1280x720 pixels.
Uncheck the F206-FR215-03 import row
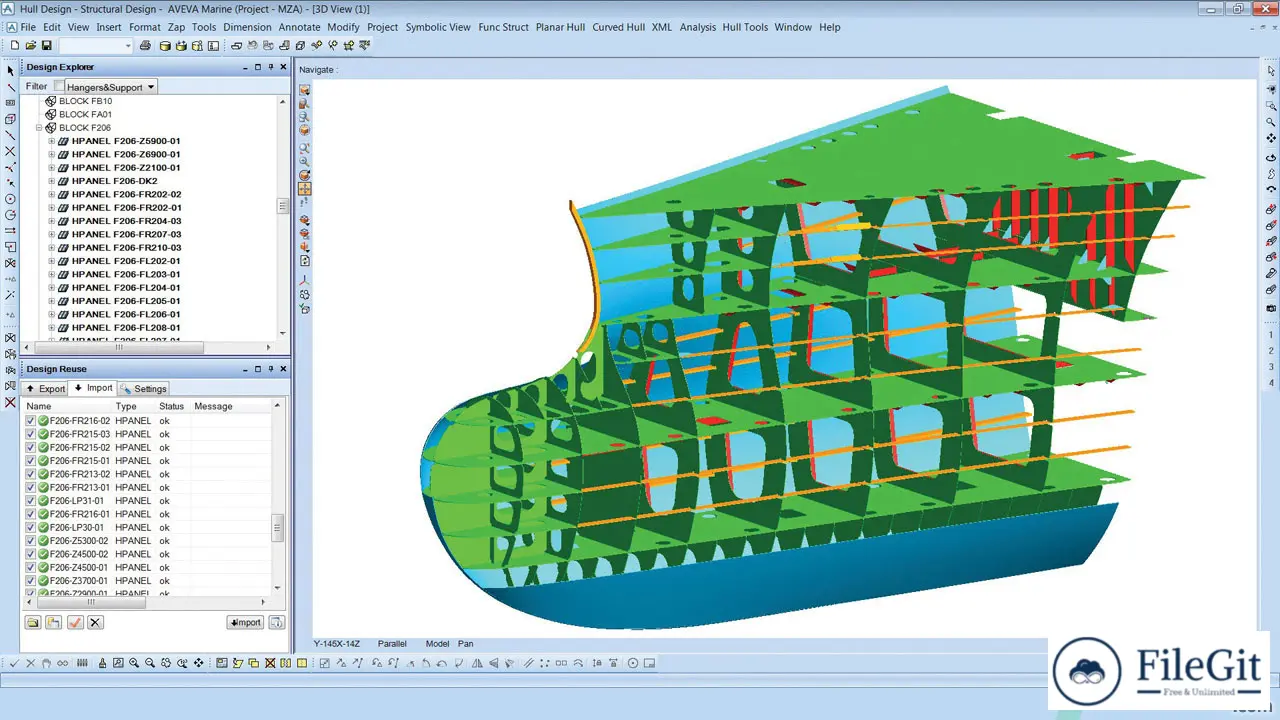(x=31, y=434)
